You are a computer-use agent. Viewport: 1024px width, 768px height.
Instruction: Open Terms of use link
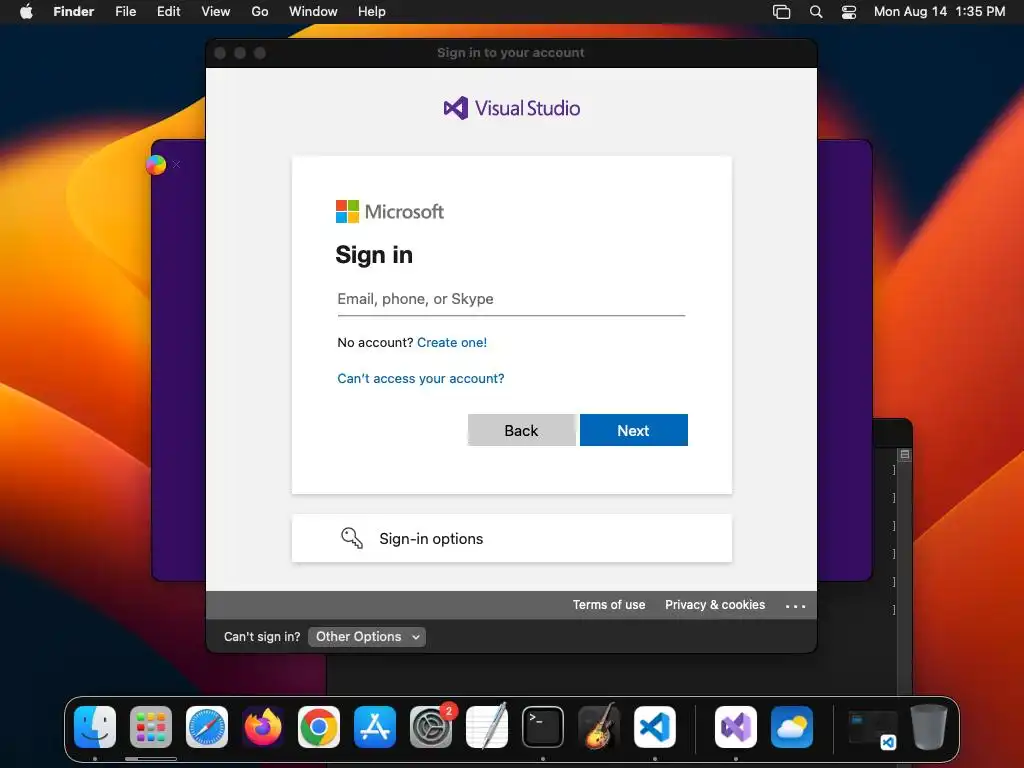click(609, 605)
